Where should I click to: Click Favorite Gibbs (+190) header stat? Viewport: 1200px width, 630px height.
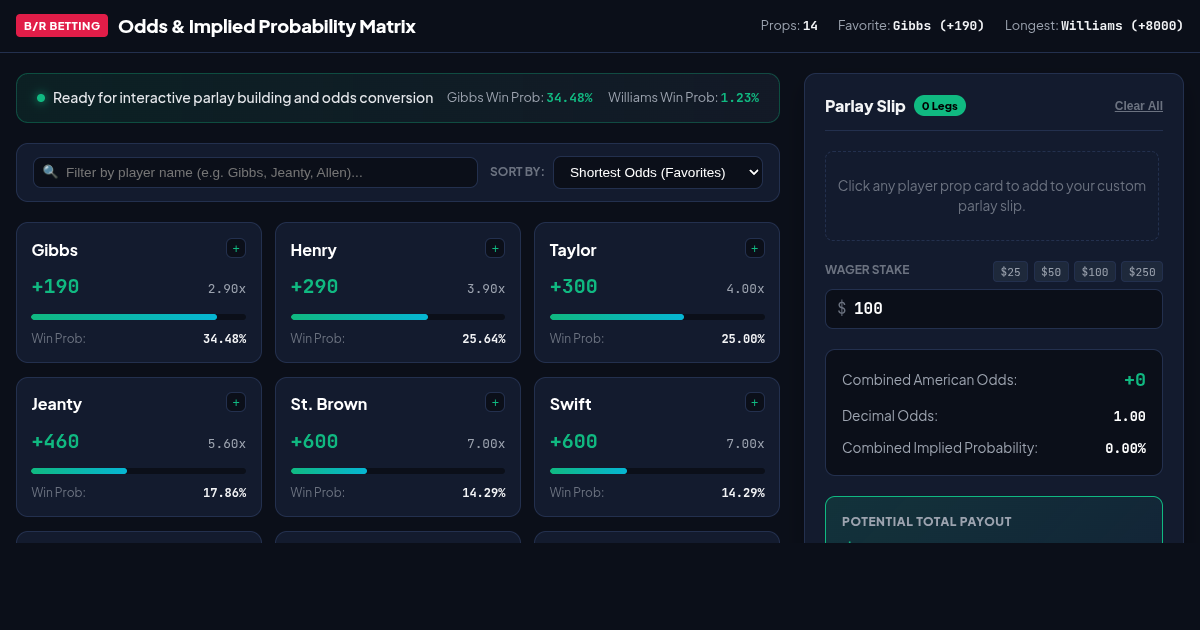[911, 26]
